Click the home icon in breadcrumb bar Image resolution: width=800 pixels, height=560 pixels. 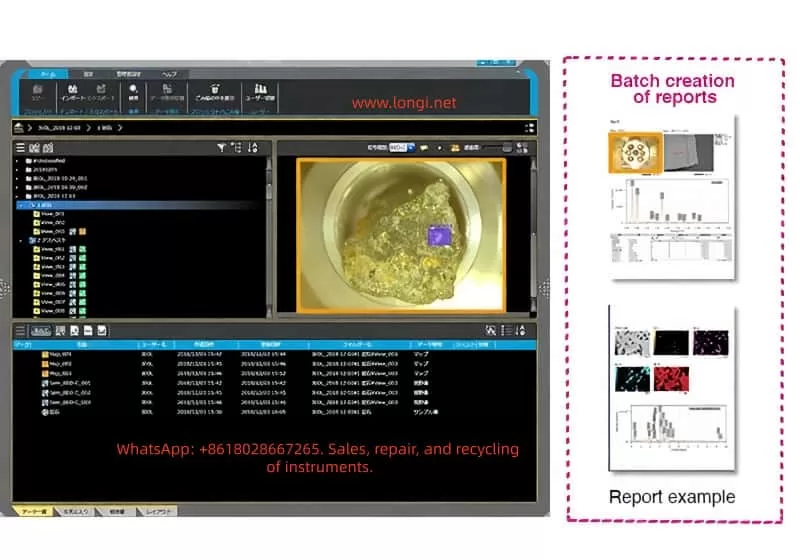coord(19,127)
